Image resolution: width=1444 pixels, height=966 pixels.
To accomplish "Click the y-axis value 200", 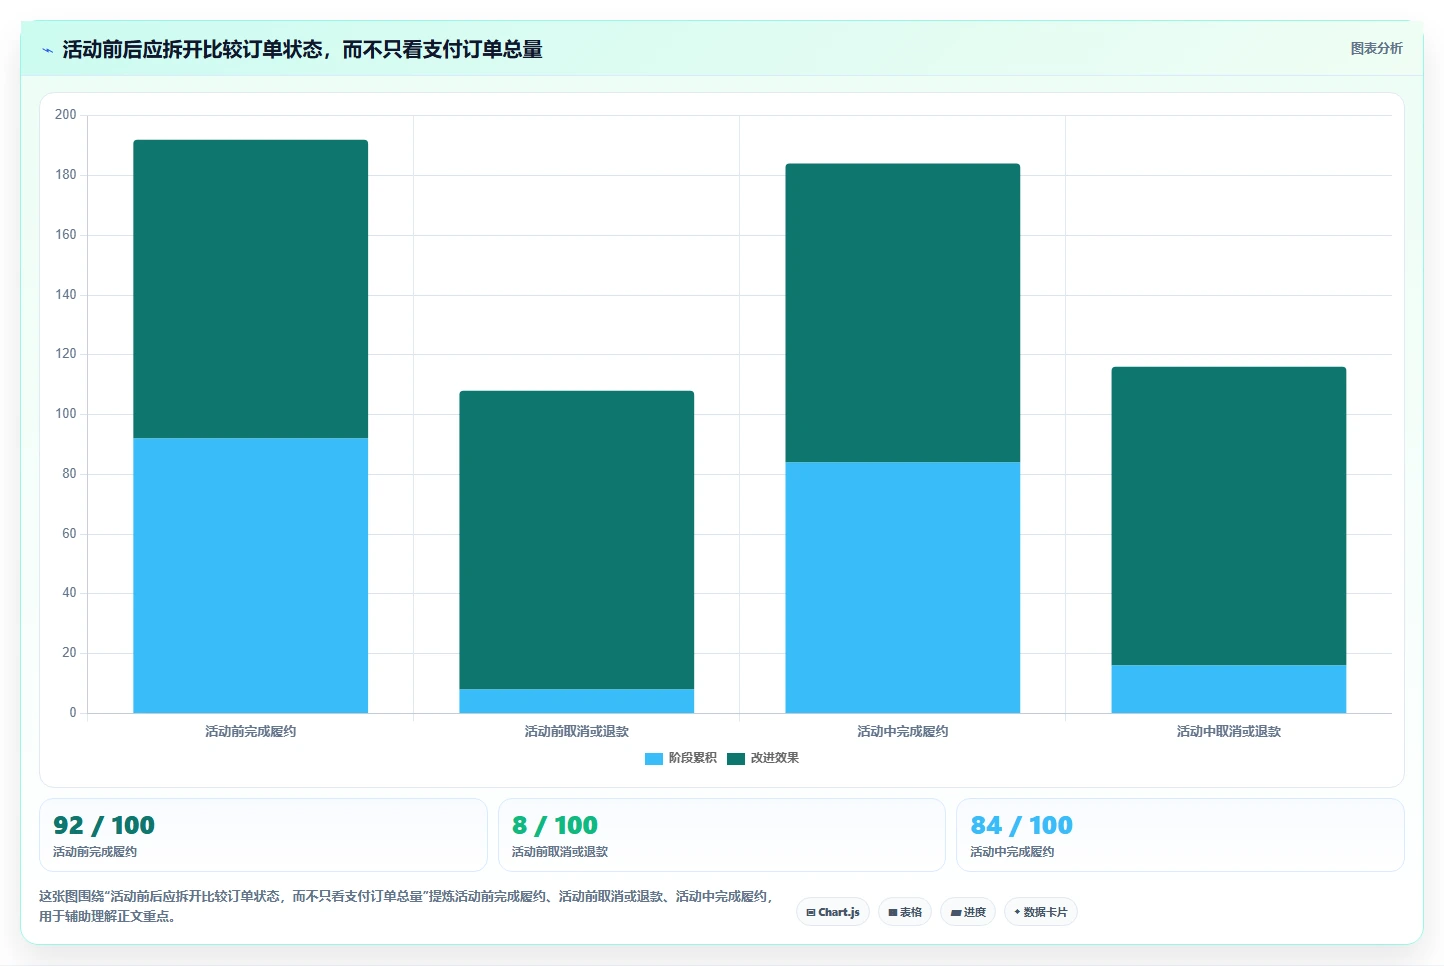I will tap(66, 115).
